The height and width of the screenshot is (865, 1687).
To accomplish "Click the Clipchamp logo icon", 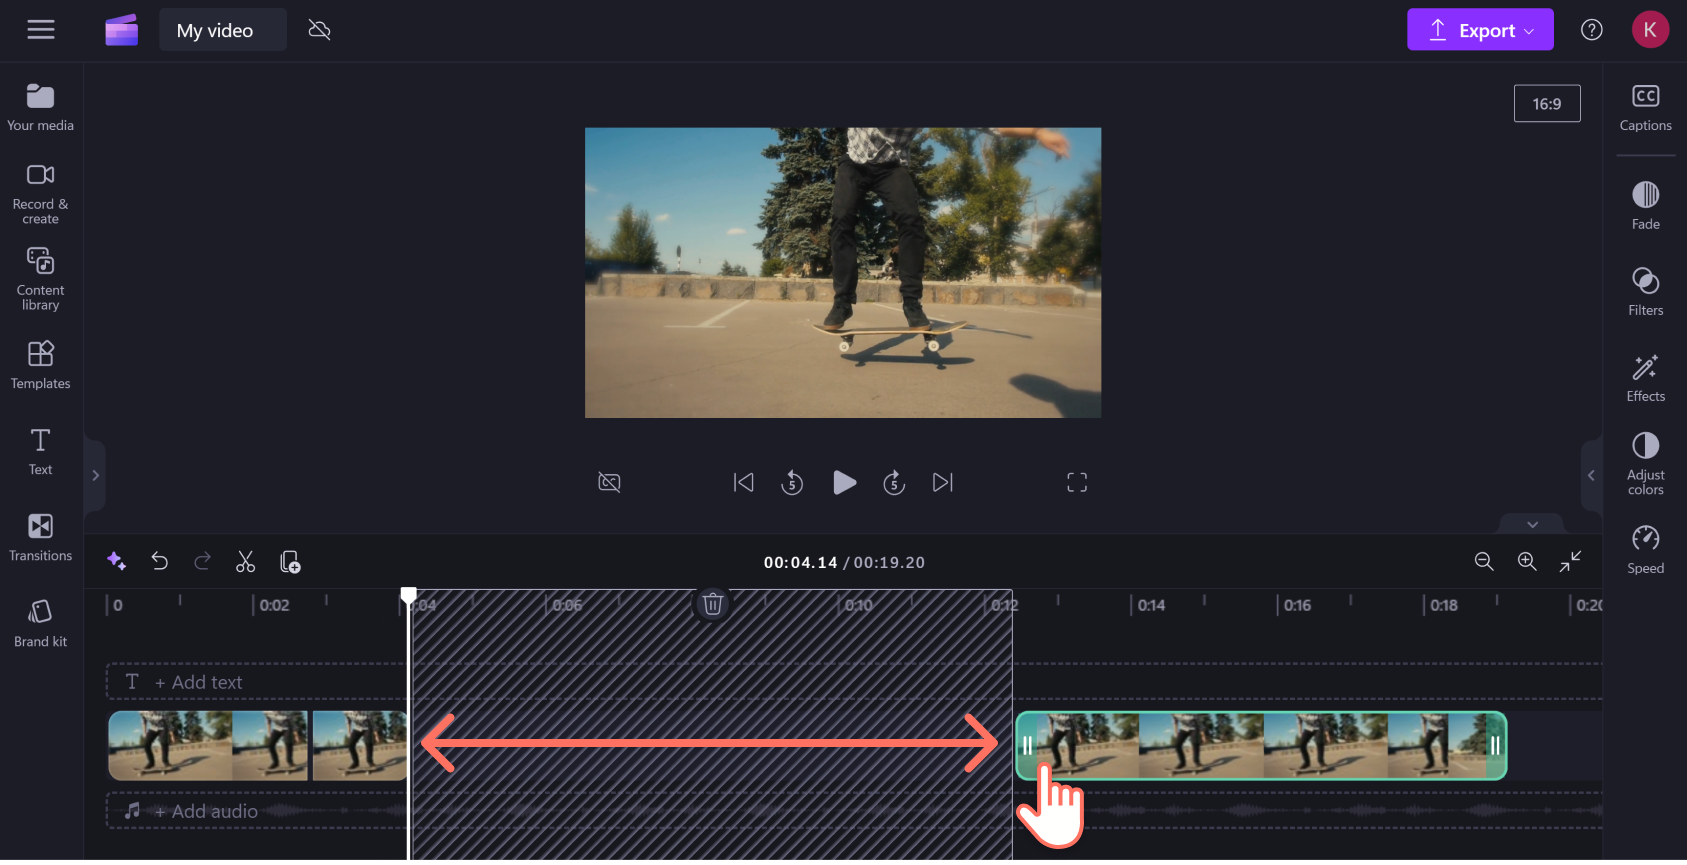I will point(121,30).
